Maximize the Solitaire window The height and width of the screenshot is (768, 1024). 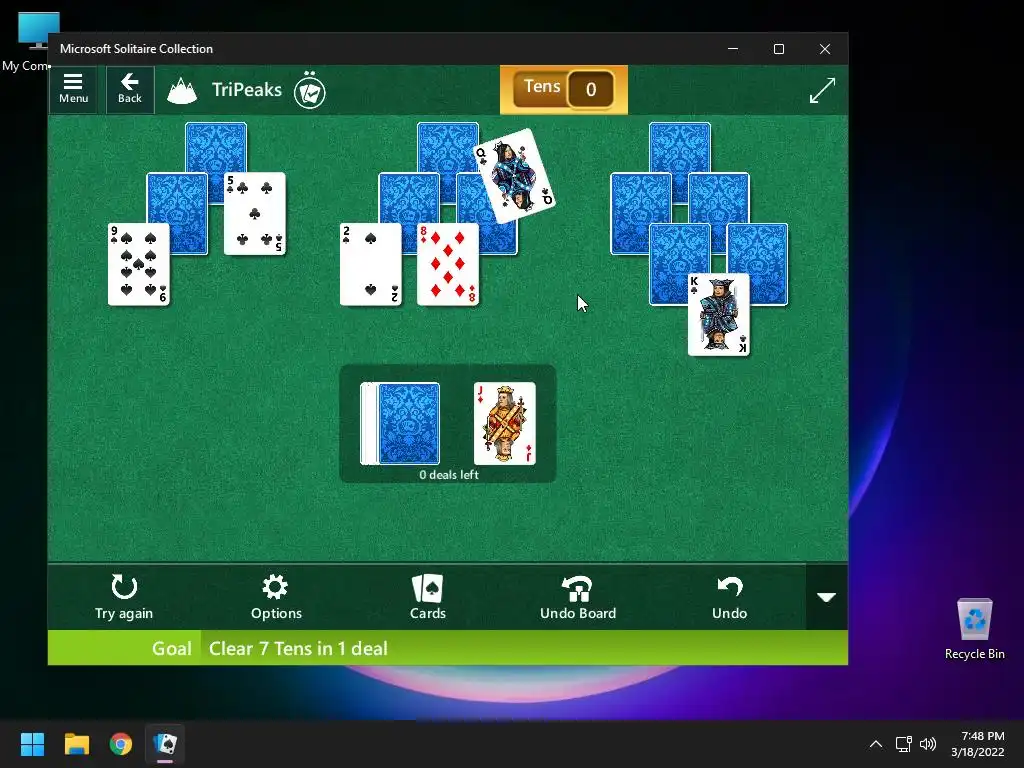click(x=778, y=49)
